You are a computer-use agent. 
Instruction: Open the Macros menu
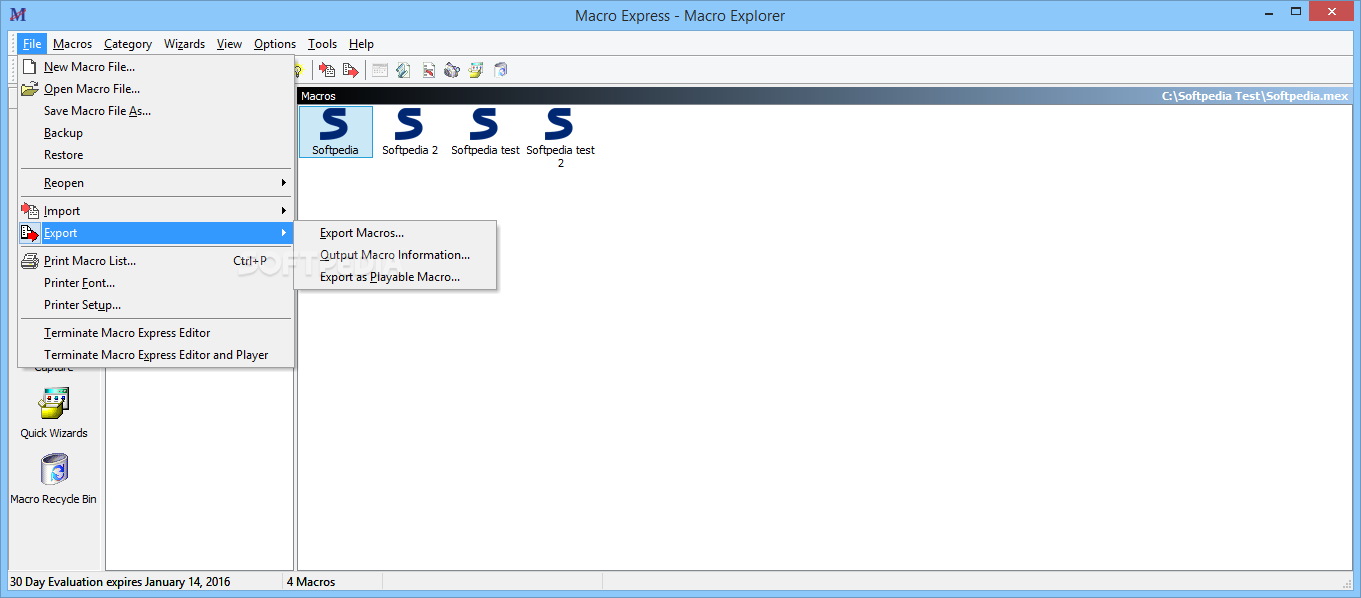73,44
